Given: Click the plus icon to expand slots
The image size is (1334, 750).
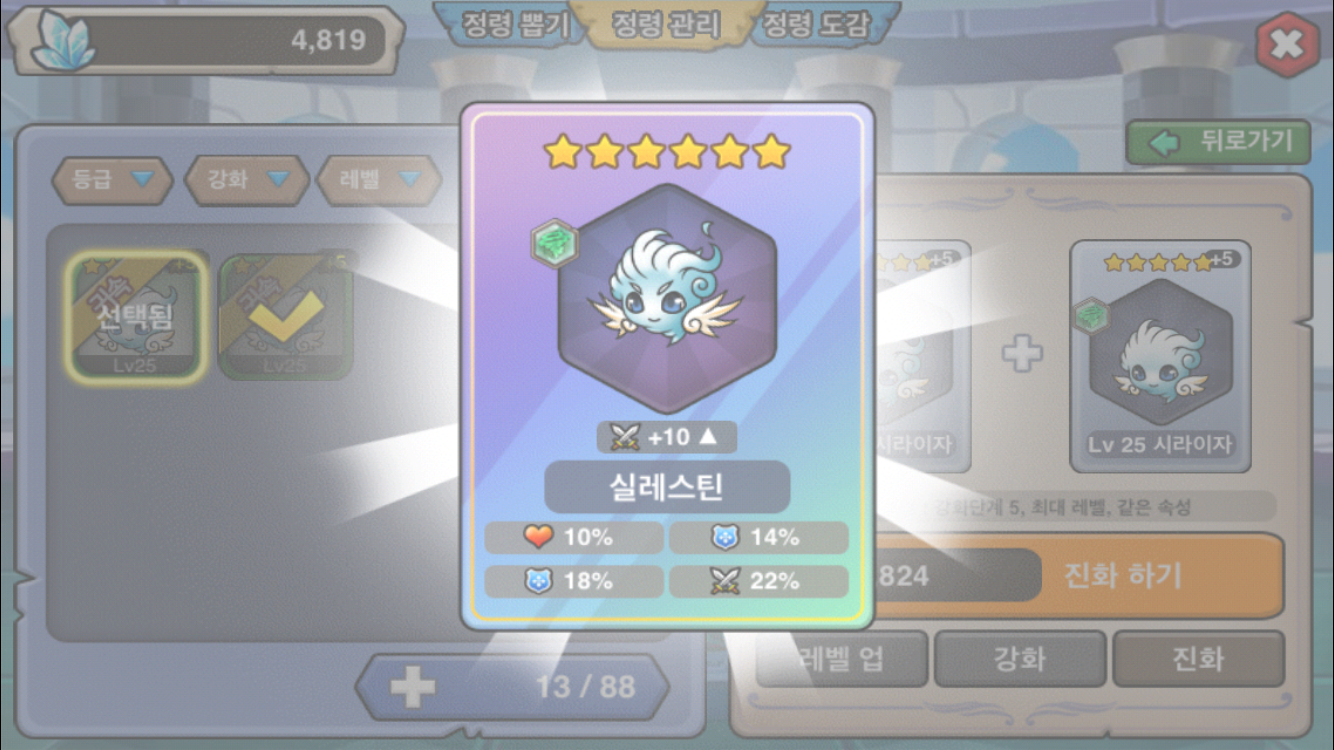Looking at the screenshot, I should (x=412, y=687).
